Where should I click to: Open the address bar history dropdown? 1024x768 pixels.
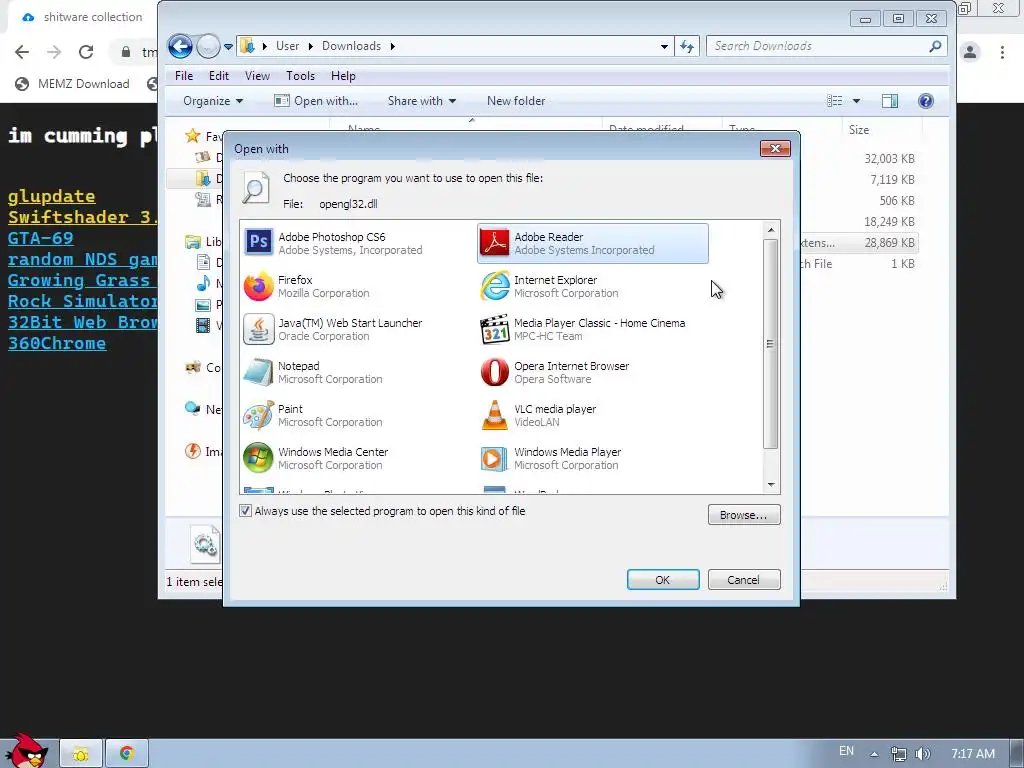pyautogui.click(x=664, y=46)
